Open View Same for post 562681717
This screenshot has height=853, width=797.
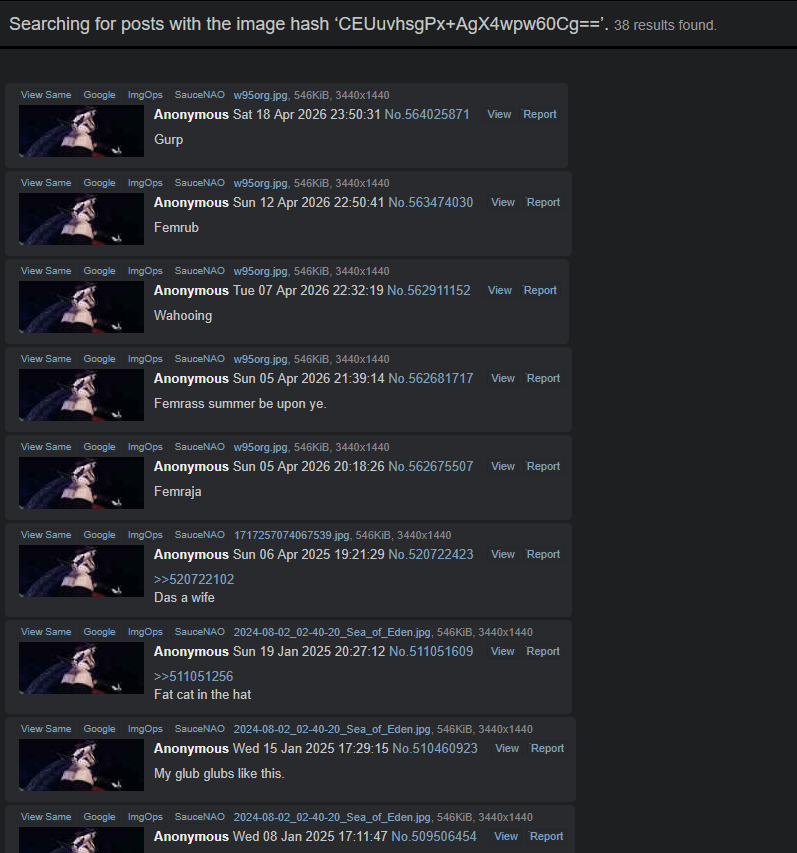46,359
